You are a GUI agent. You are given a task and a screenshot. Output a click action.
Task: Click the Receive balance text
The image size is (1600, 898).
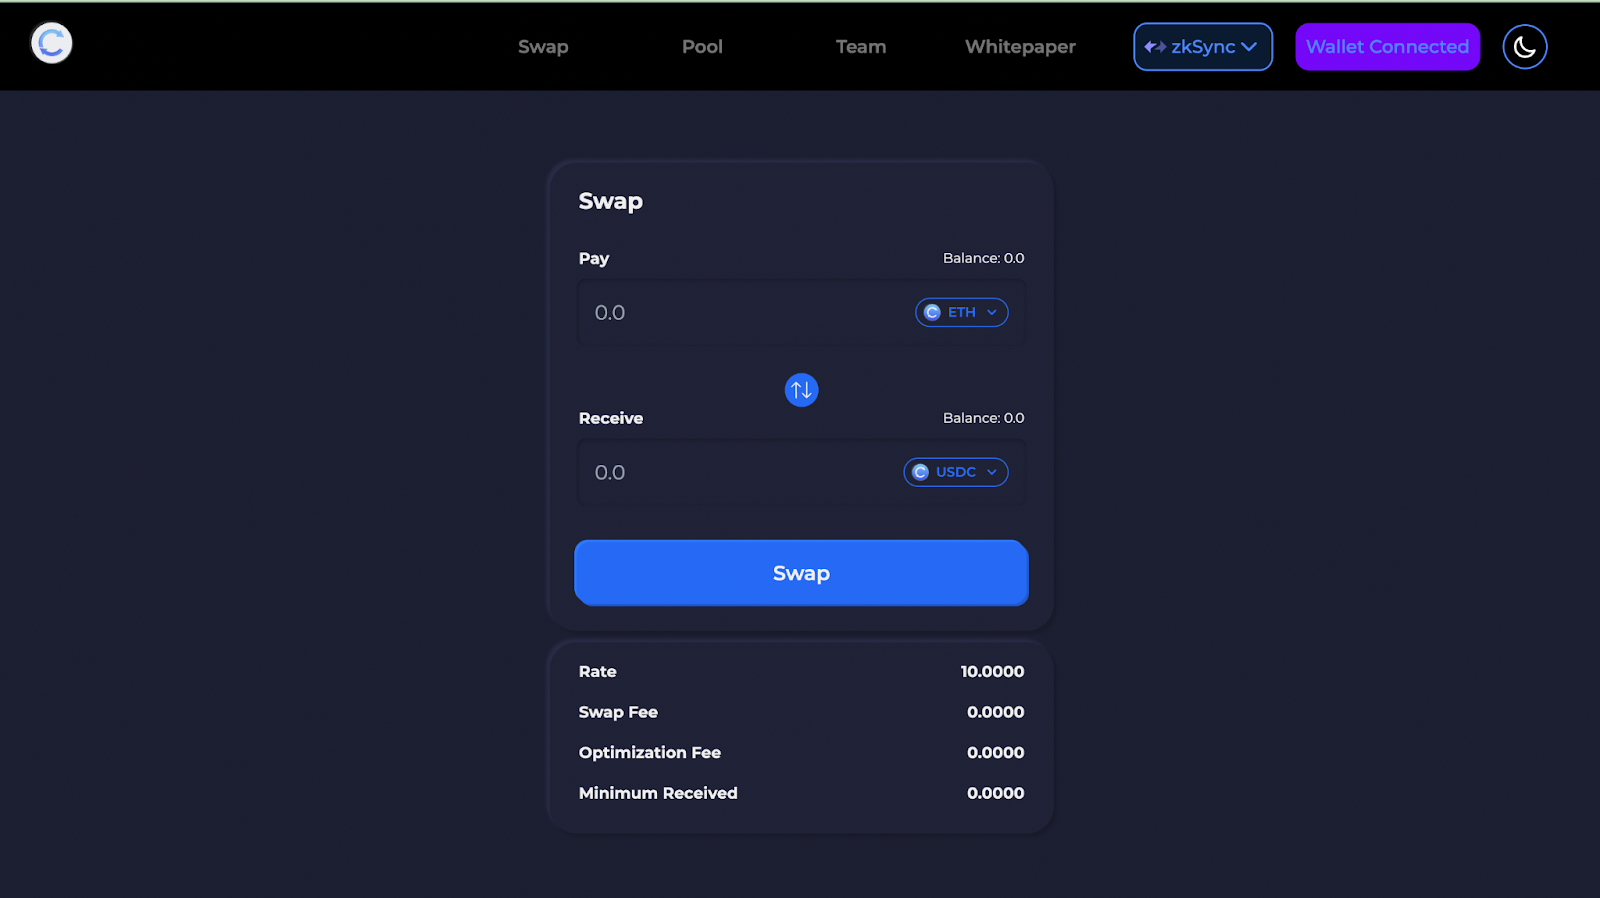pyautogui.click(x=983, y=418)
